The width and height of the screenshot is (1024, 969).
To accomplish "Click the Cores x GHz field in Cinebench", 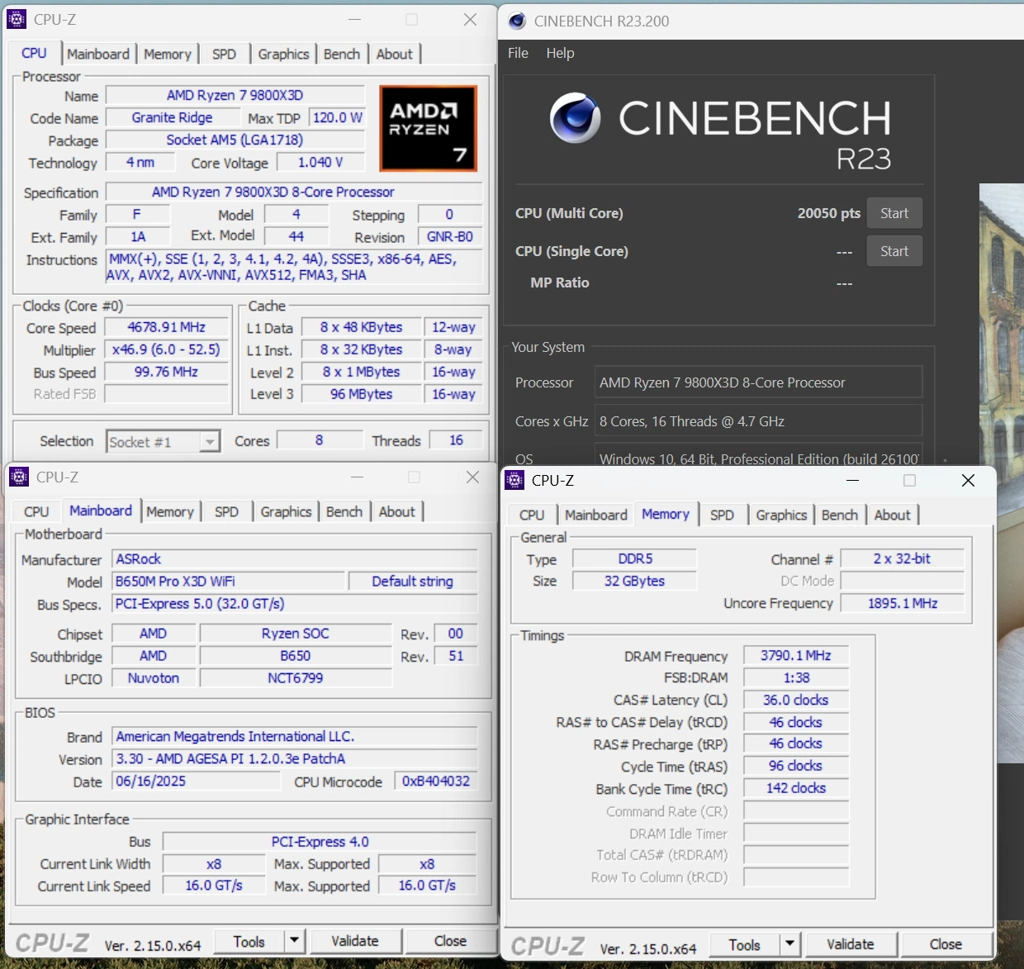I will pos(758,421).
